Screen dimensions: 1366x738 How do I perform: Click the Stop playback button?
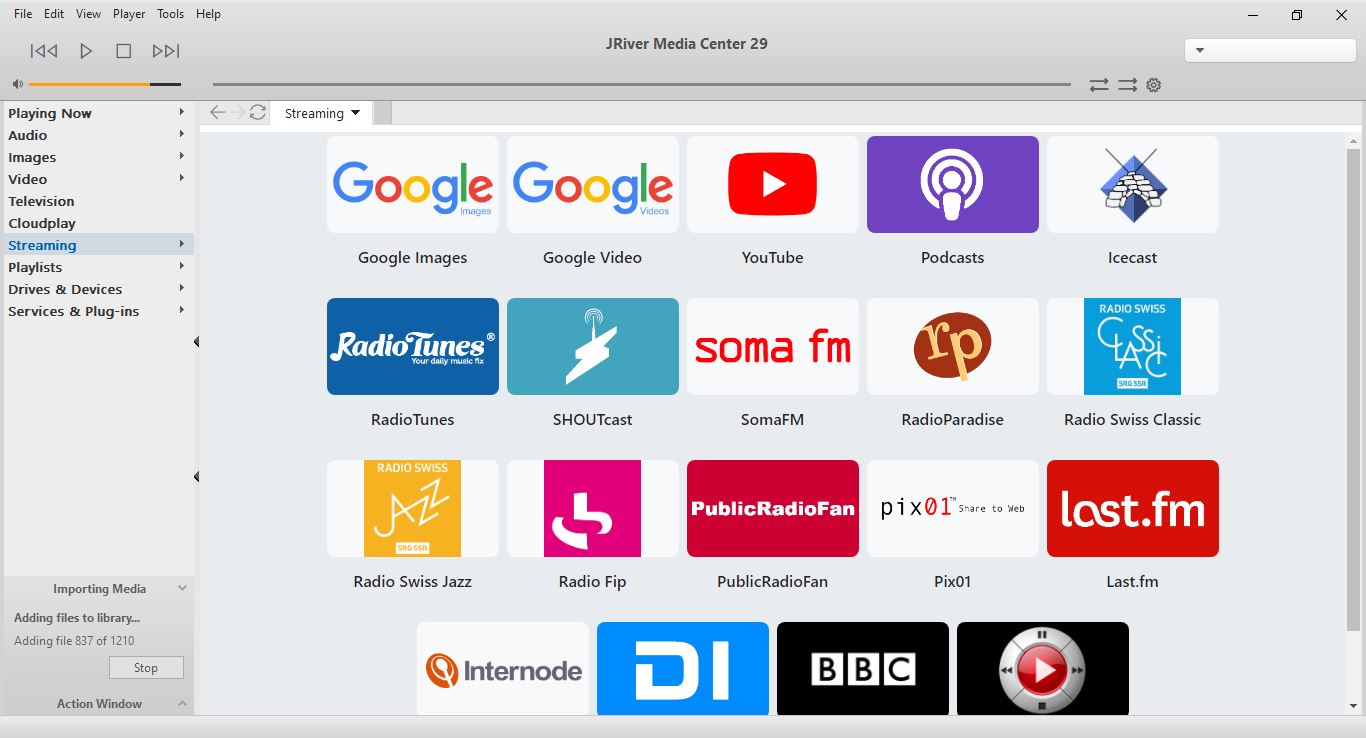[x=124, y=51]
